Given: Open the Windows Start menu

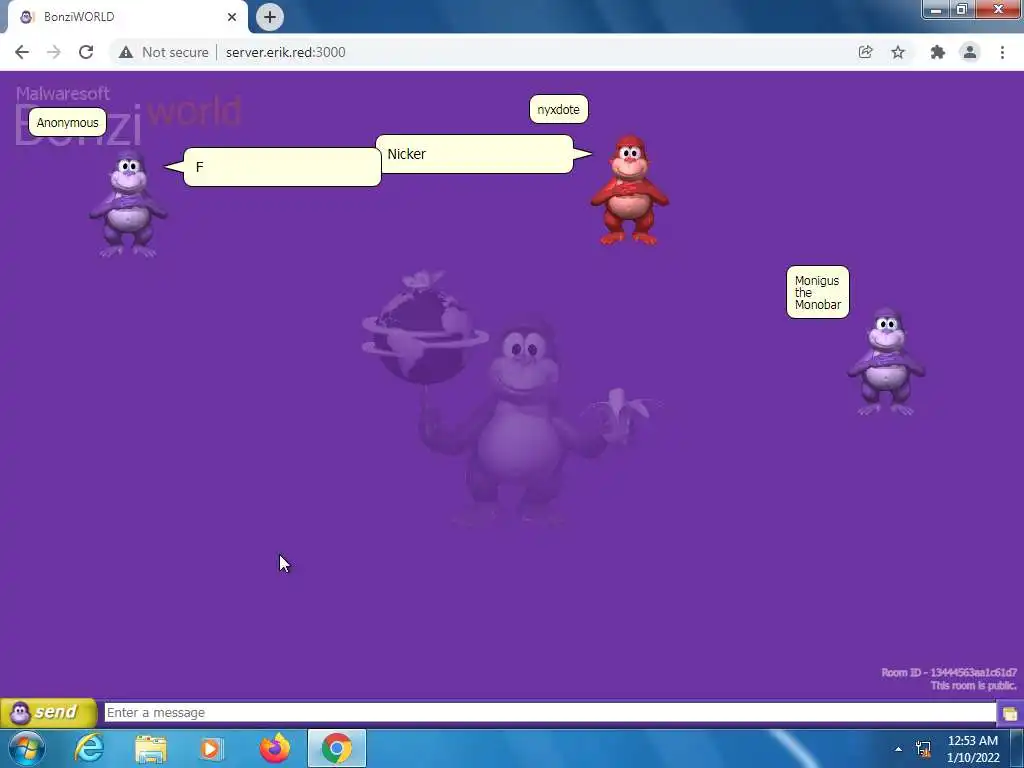Looking at the screenshot, I should 27,748.
